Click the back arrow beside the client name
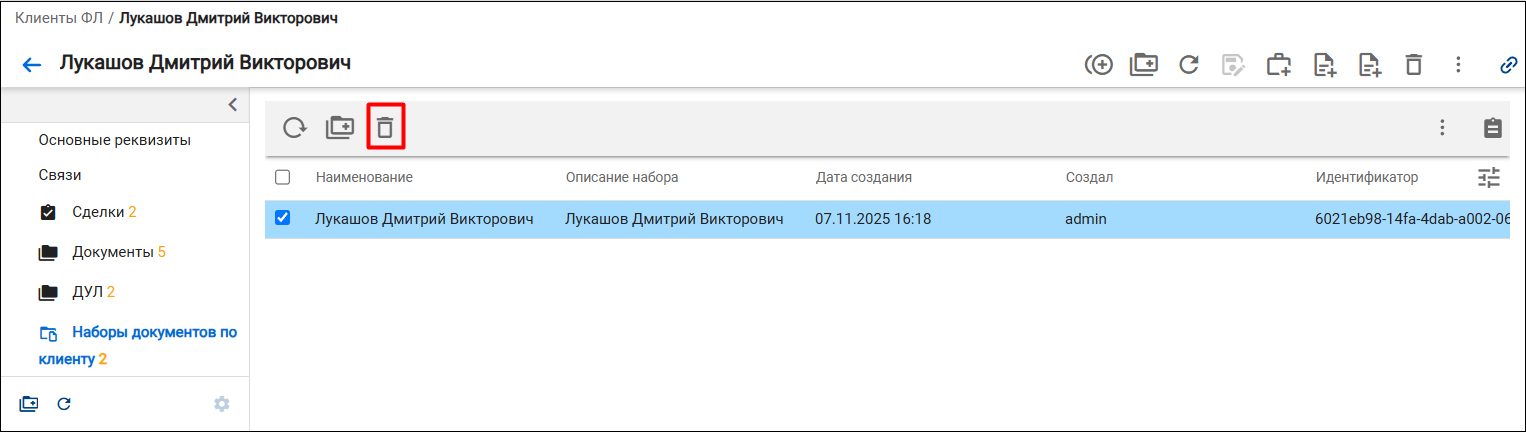The image size is (1526, 432). pos(32,65)
